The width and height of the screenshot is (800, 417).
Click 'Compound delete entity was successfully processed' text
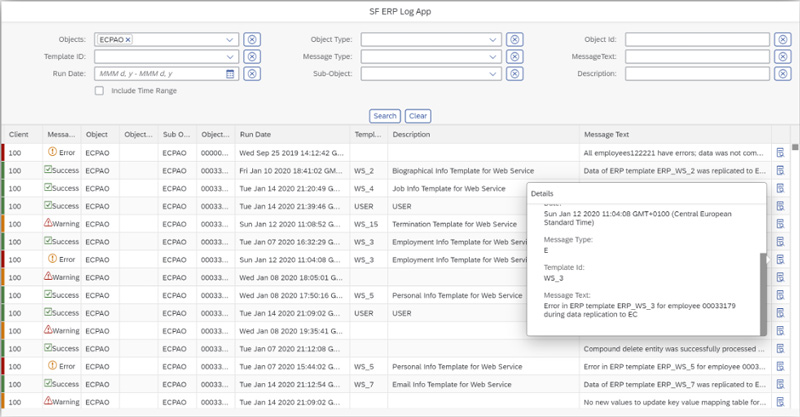coord(673,349)
